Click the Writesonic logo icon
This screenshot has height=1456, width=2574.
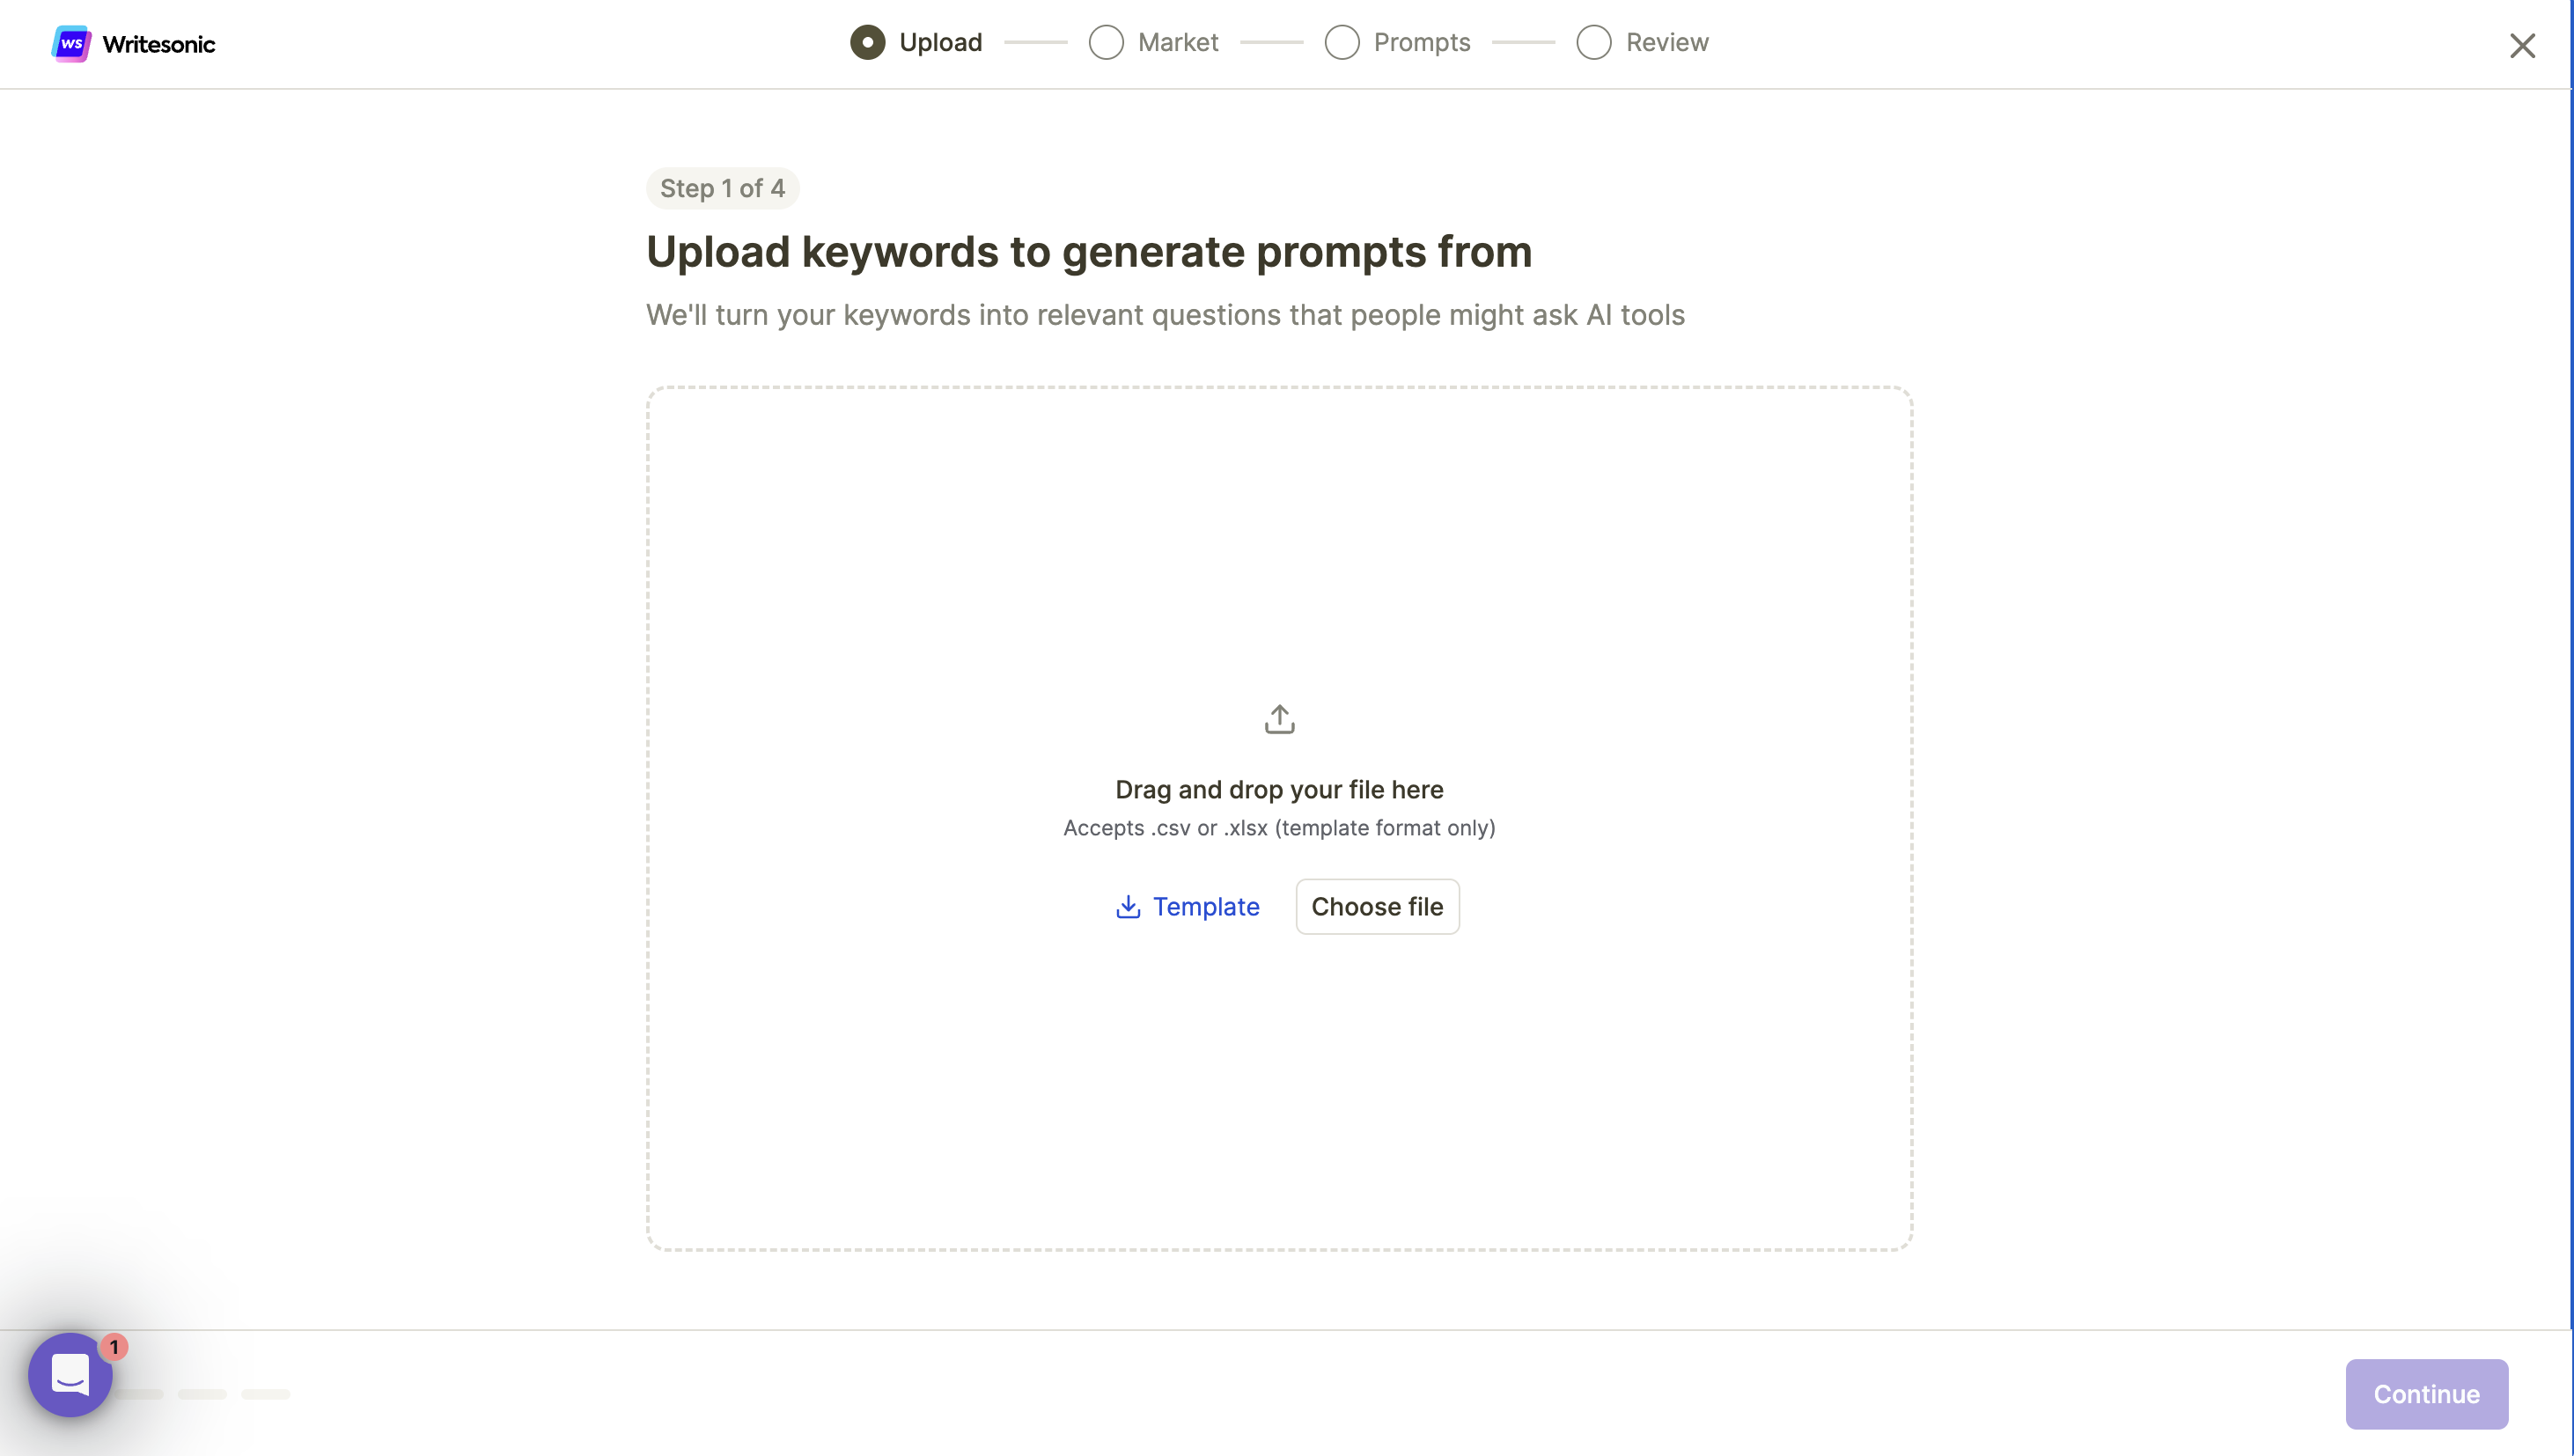(71, 44)
